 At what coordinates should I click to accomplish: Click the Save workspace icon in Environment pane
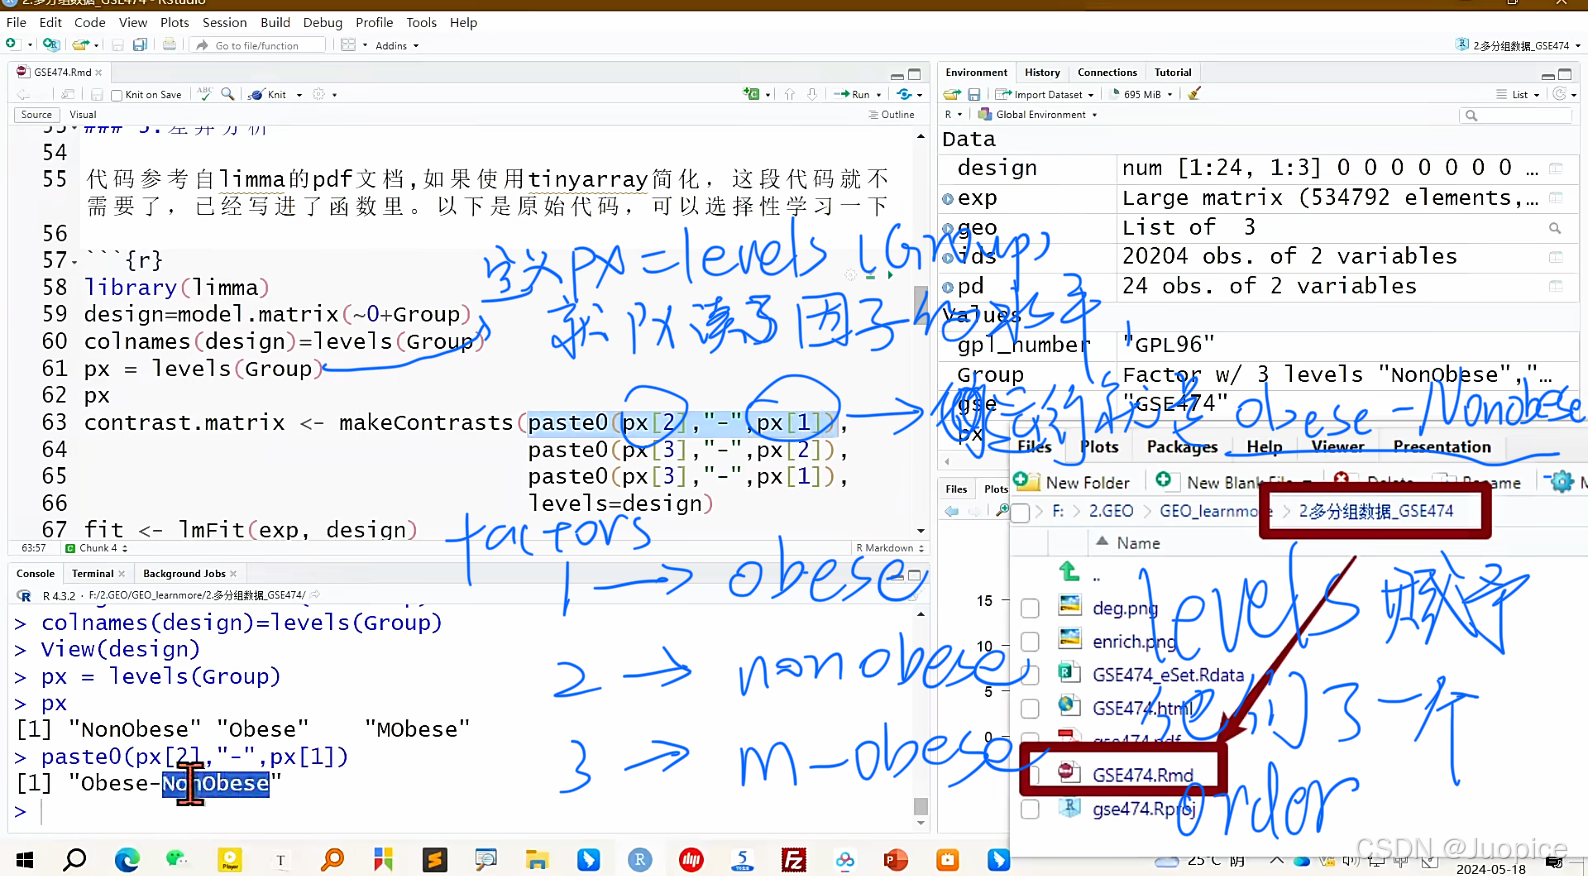(x=974, y=94)
